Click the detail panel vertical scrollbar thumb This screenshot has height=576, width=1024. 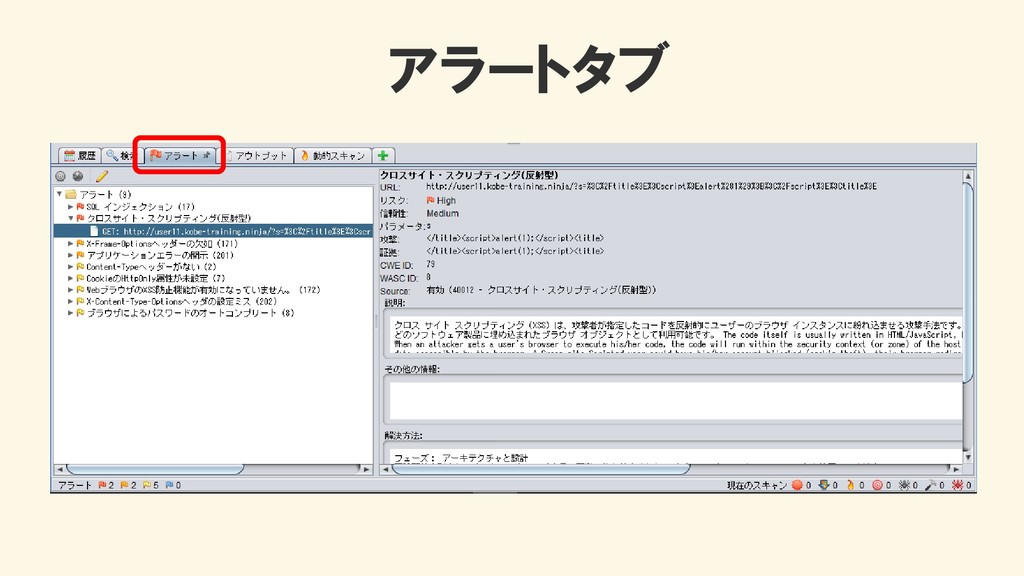(x=968, y=282)
